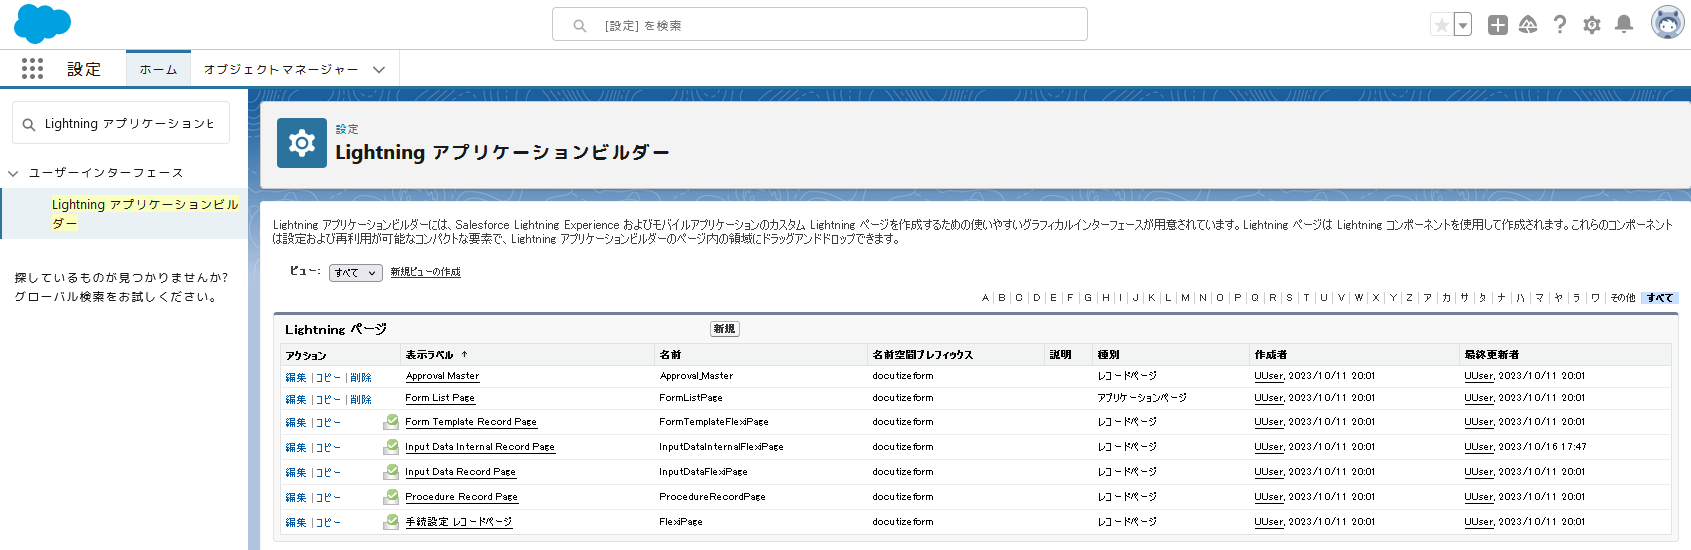Sort by the 最終更新者 column header
The height and width of the screenshot is (550, 1691).
coord(1491,355)
